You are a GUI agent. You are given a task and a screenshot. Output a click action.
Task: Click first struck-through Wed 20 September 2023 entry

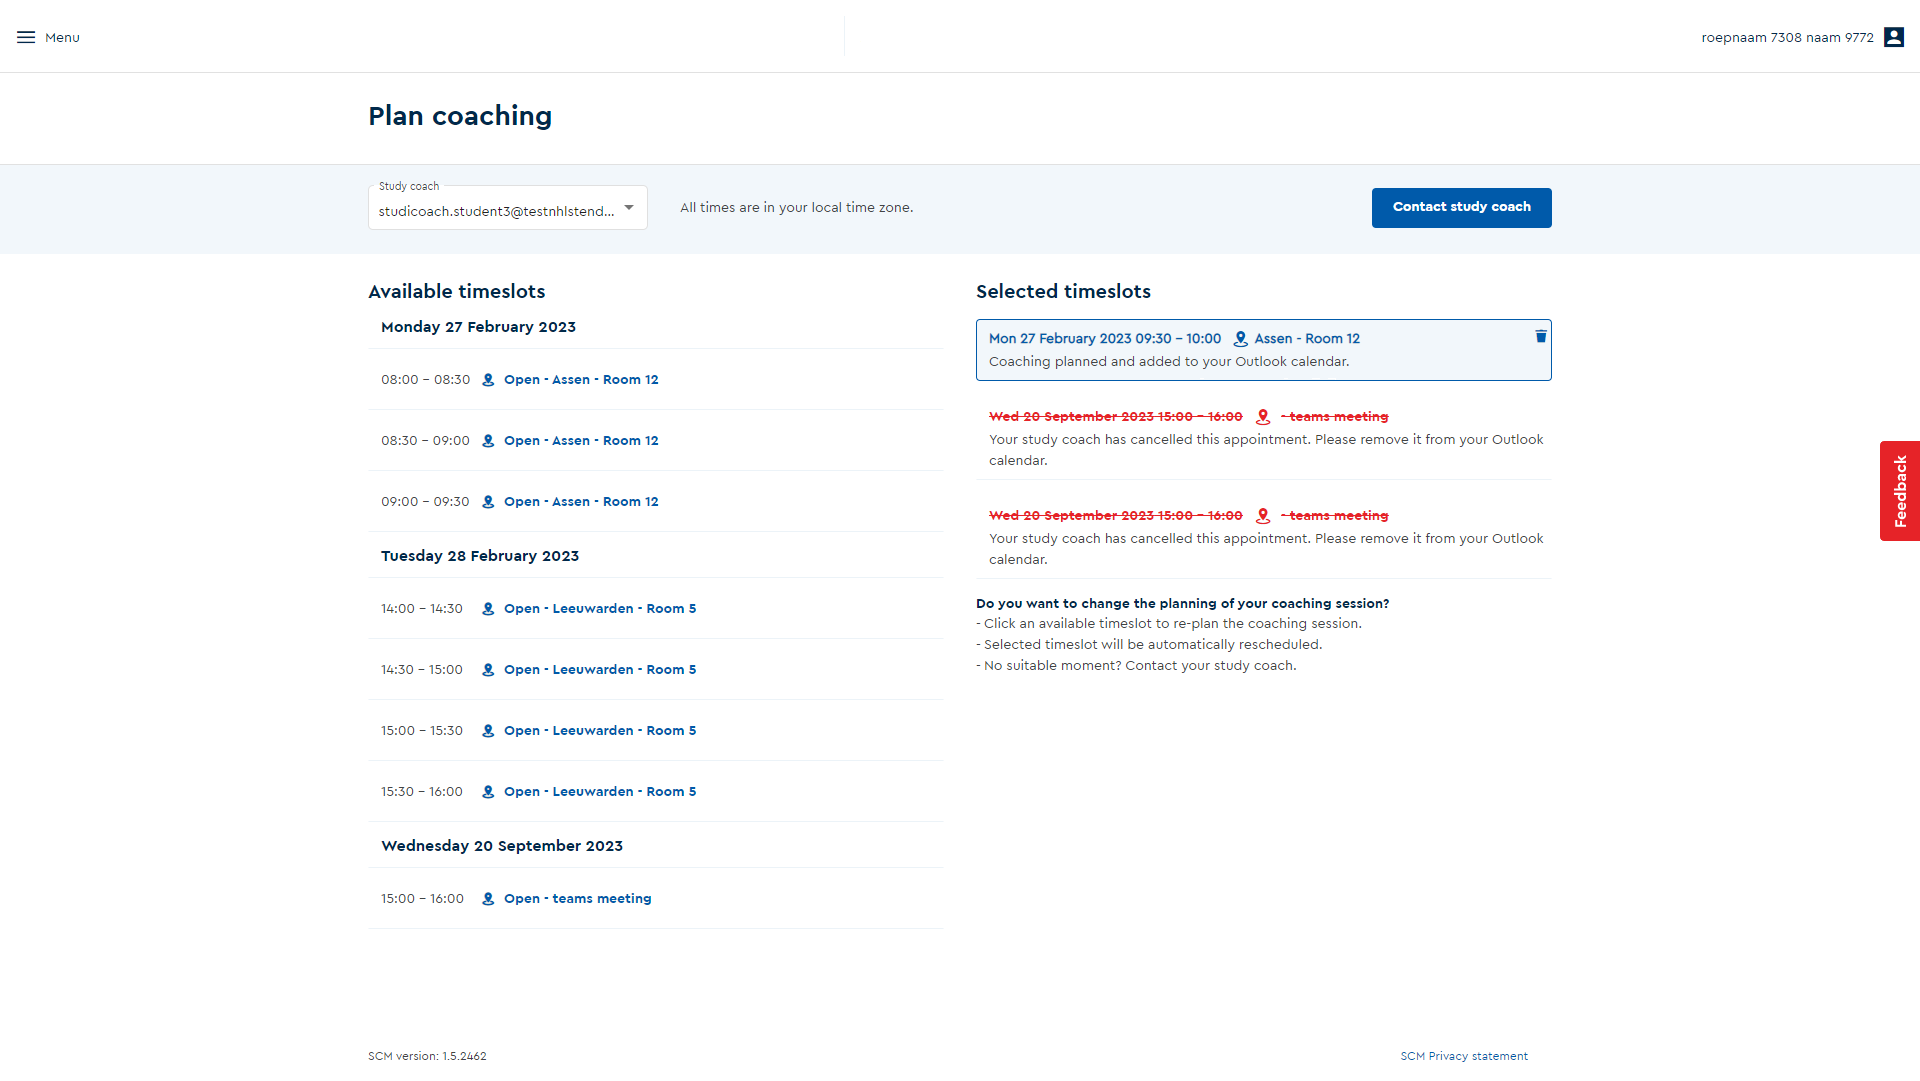tap(1116, 417)
